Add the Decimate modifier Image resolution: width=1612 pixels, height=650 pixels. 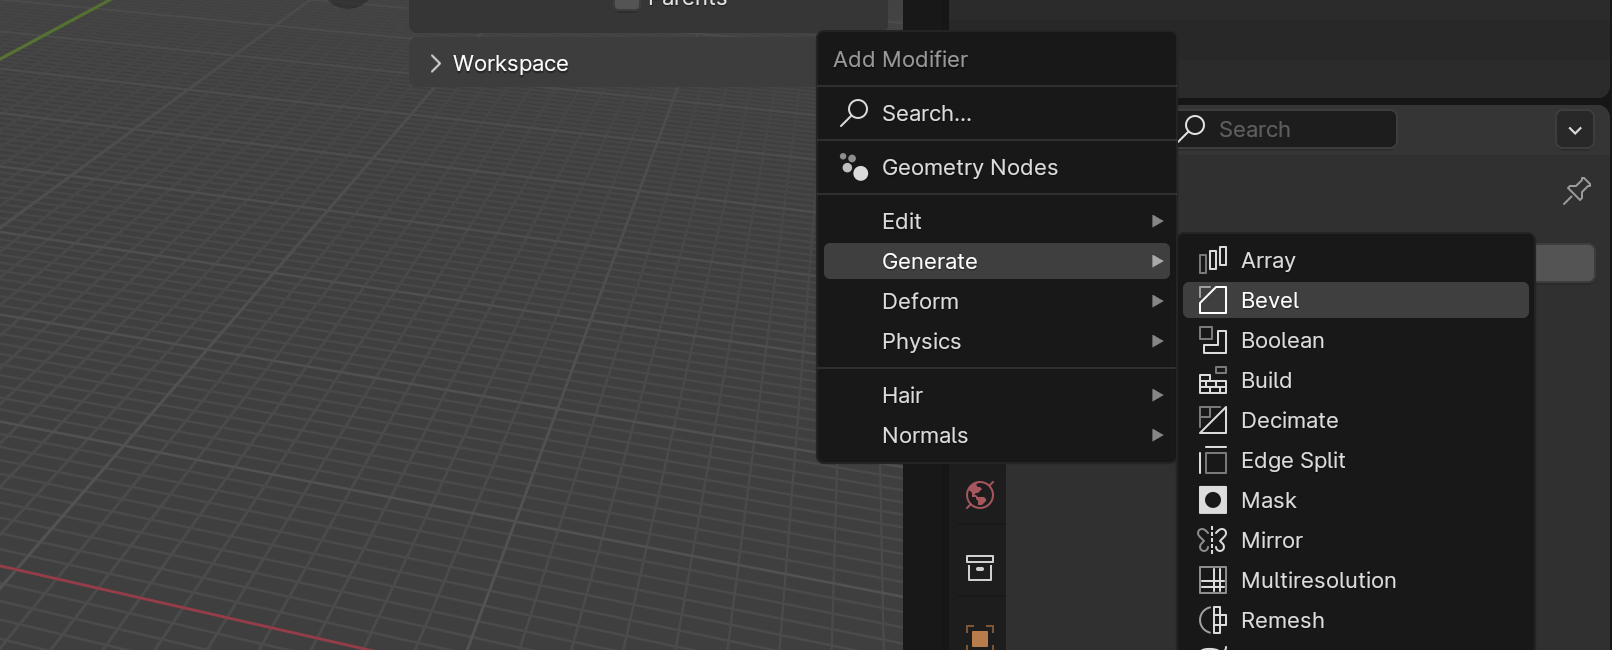click(x=1356, y=420)
